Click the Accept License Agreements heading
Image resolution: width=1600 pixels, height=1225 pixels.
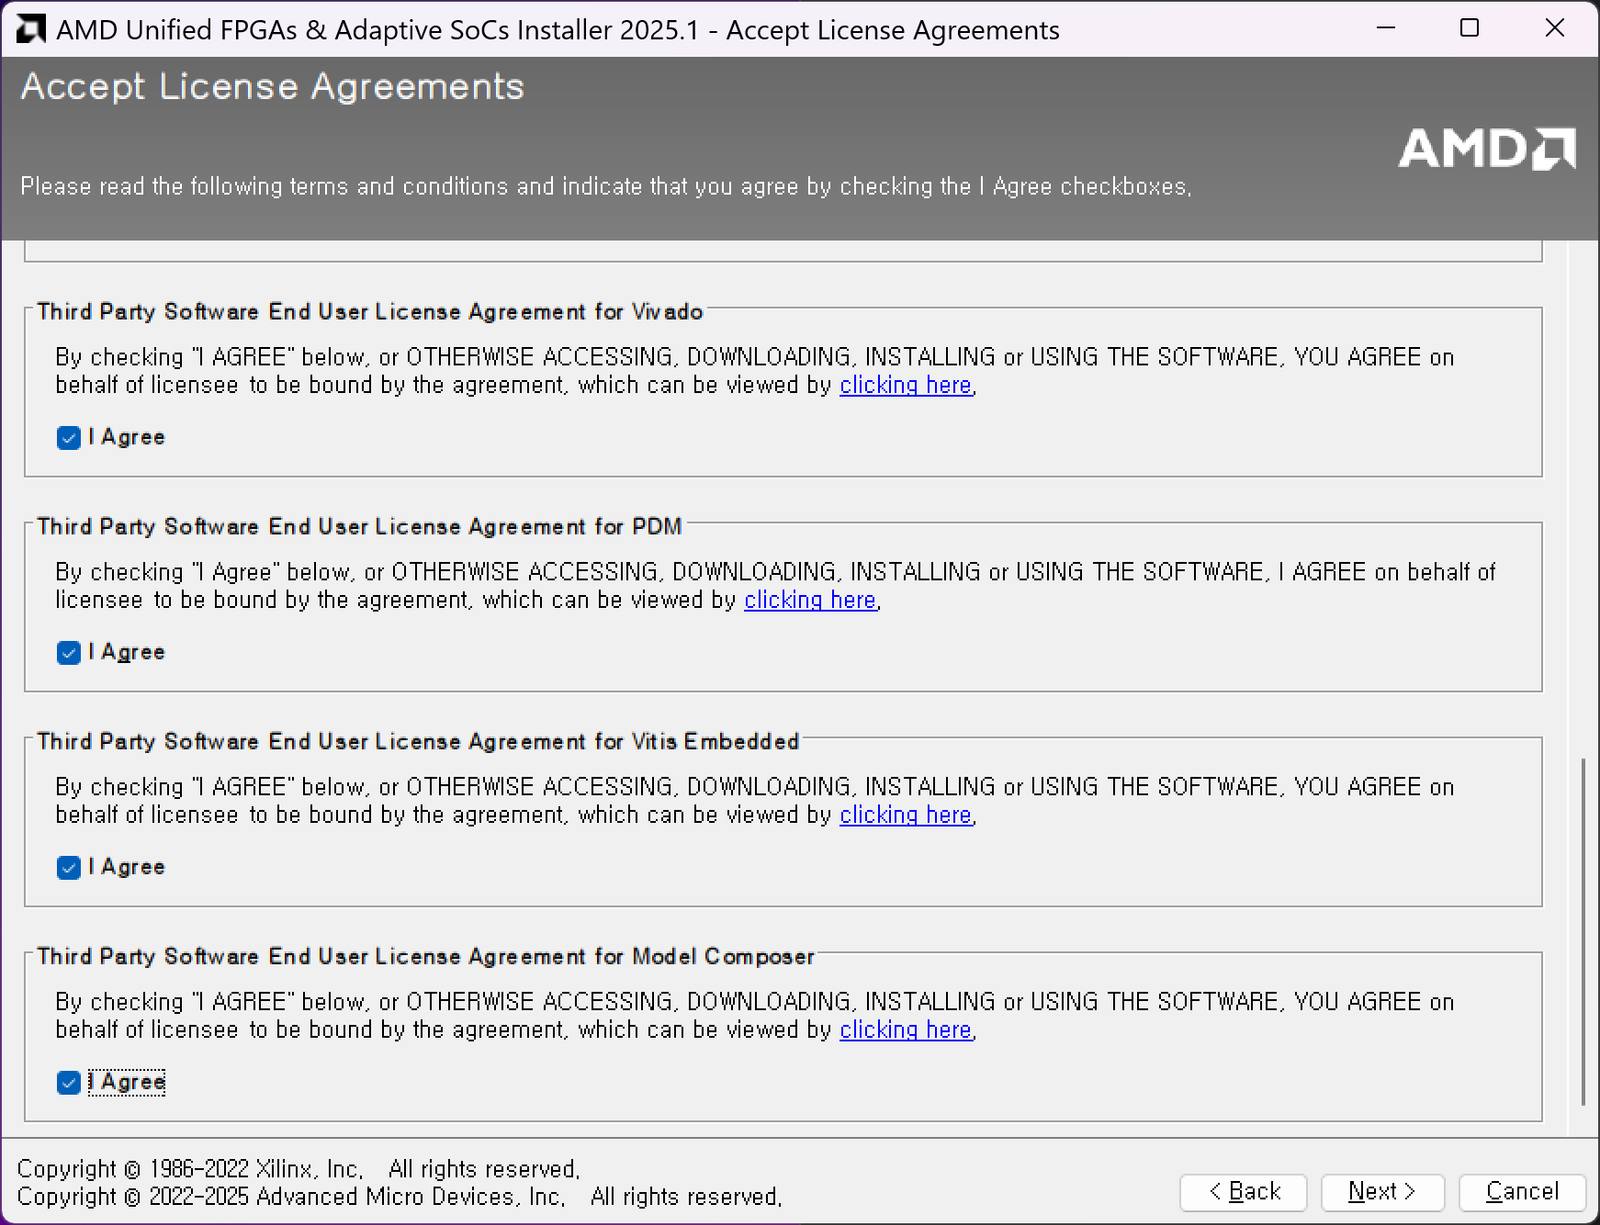(272, 87)
